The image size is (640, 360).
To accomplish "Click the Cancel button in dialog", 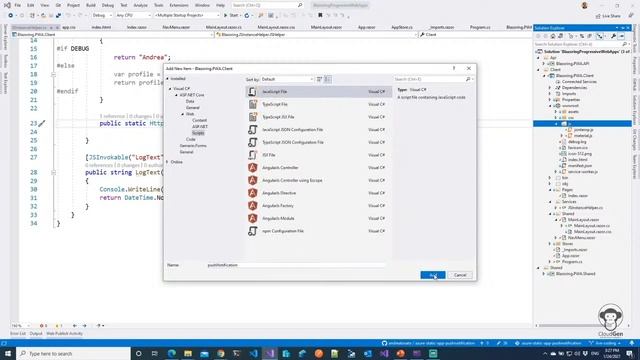I will (460, 275).
